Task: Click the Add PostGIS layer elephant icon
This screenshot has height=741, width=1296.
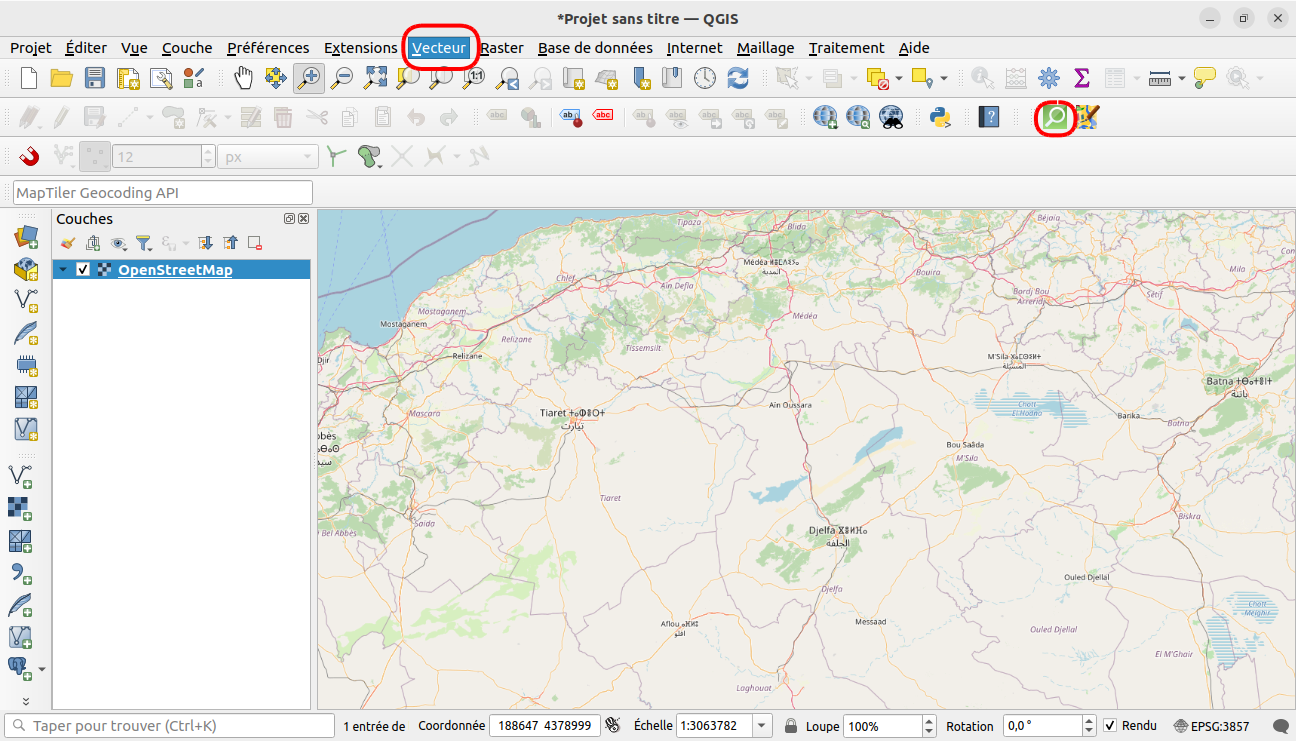Action: (x=20, y=667)
